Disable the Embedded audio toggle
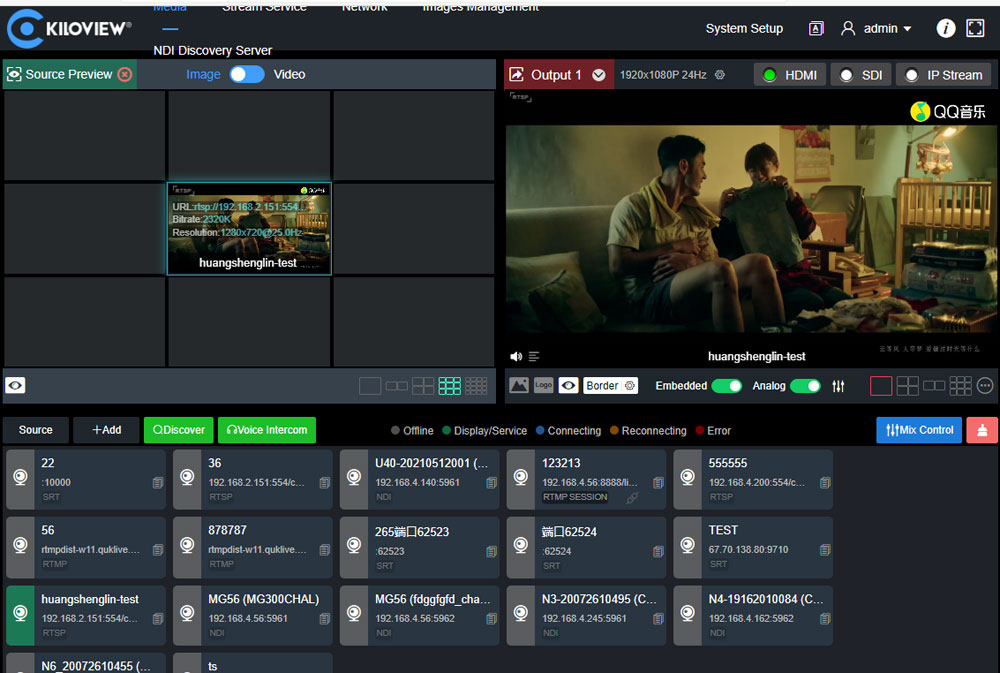This screenshot has height=673, width=1000. pyautogui.click(x=726, y=386)
